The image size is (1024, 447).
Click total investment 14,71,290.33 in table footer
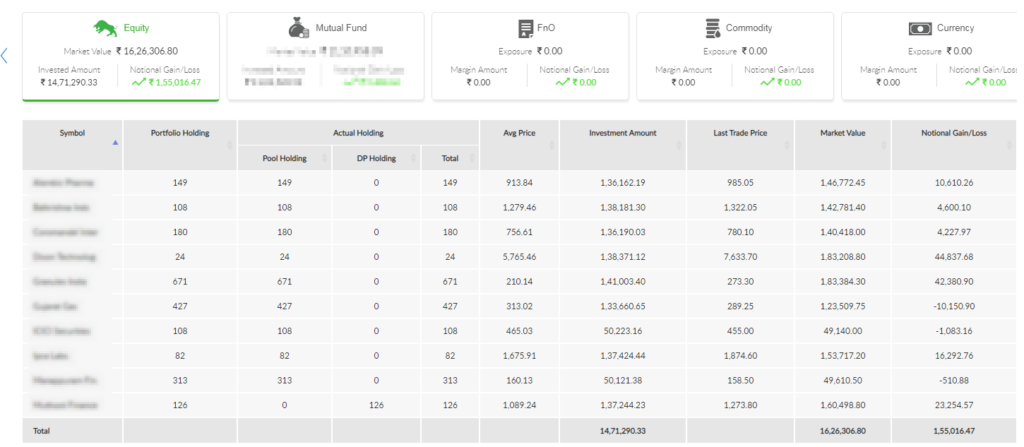(x=623, y=431)
